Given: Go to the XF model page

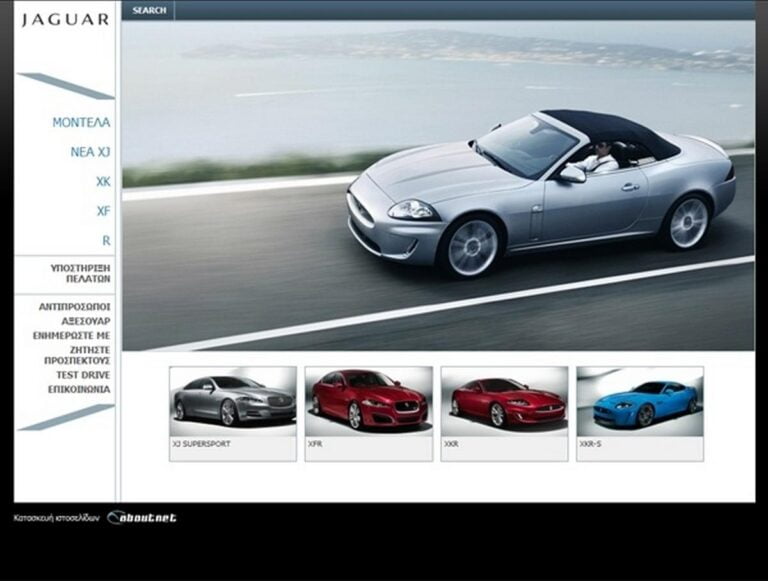Looking at the screenshot, I should coord(103,211).
